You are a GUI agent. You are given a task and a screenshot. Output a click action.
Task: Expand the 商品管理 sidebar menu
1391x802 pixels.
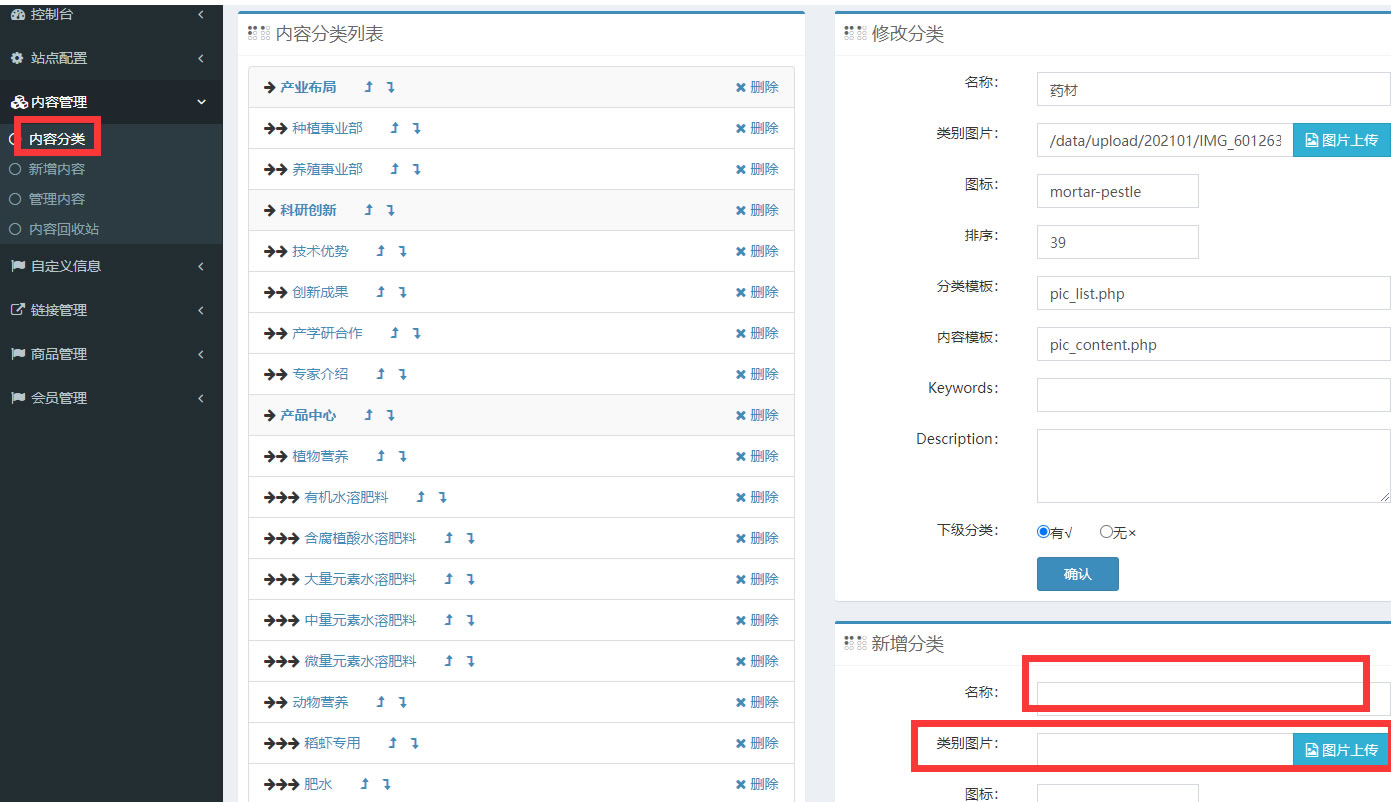pyautogui.click(x=110, y=354)
